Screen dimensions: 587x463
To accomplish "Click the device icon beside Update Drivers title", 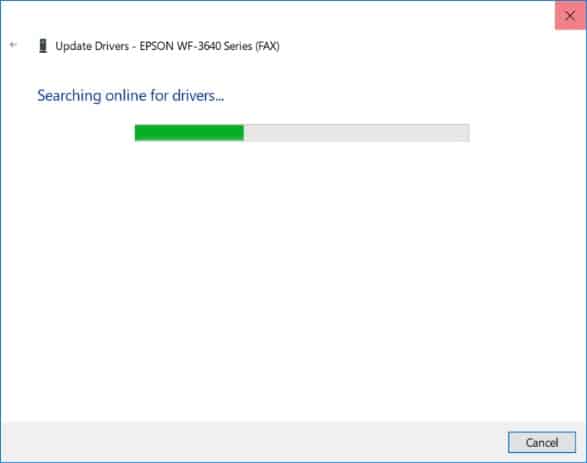I will tap(43, 46).
